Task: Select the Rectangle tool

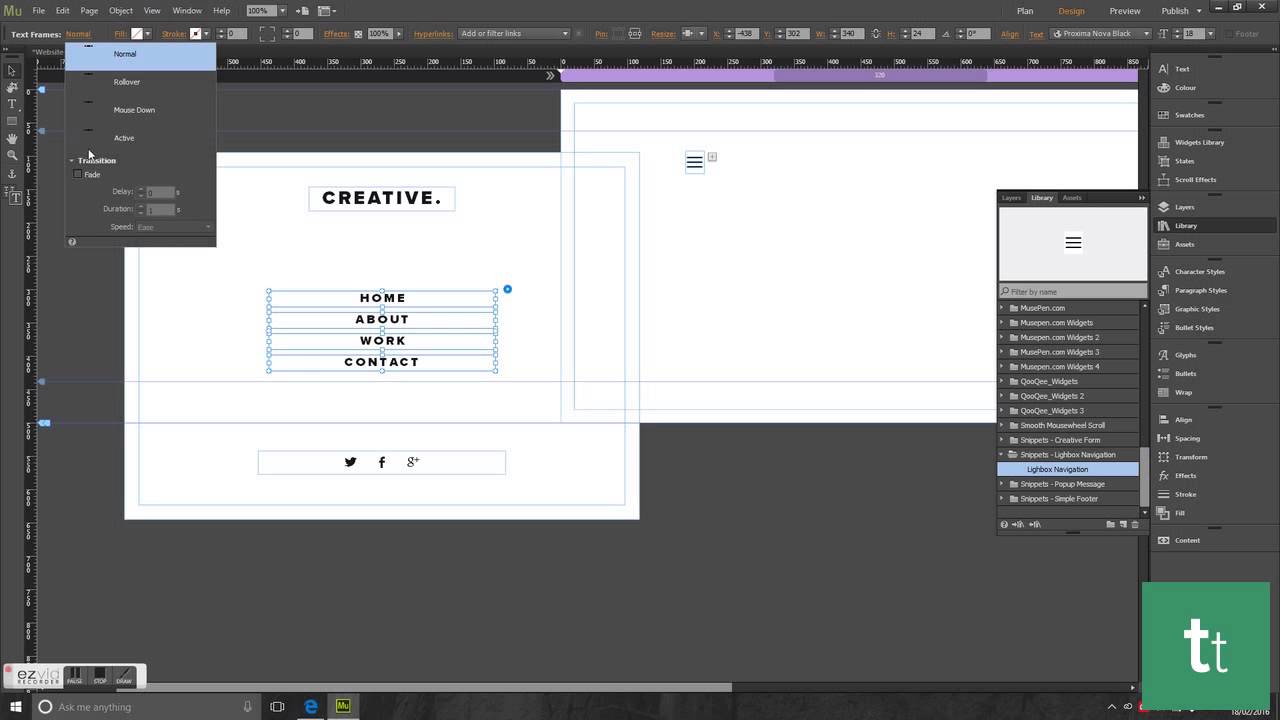Action: 12,121
